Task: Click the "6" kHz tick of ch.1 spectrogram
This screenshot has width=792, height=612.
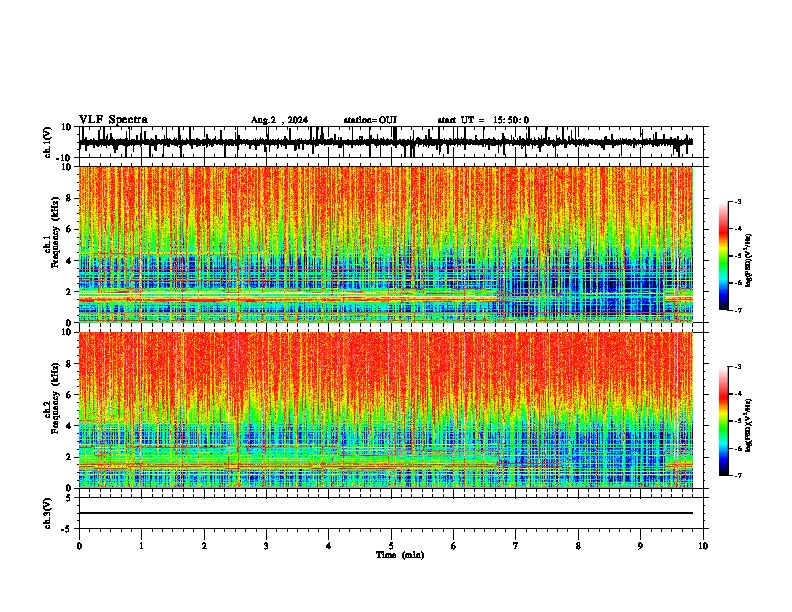Action: pyautogui.click(x=70, y=230)
